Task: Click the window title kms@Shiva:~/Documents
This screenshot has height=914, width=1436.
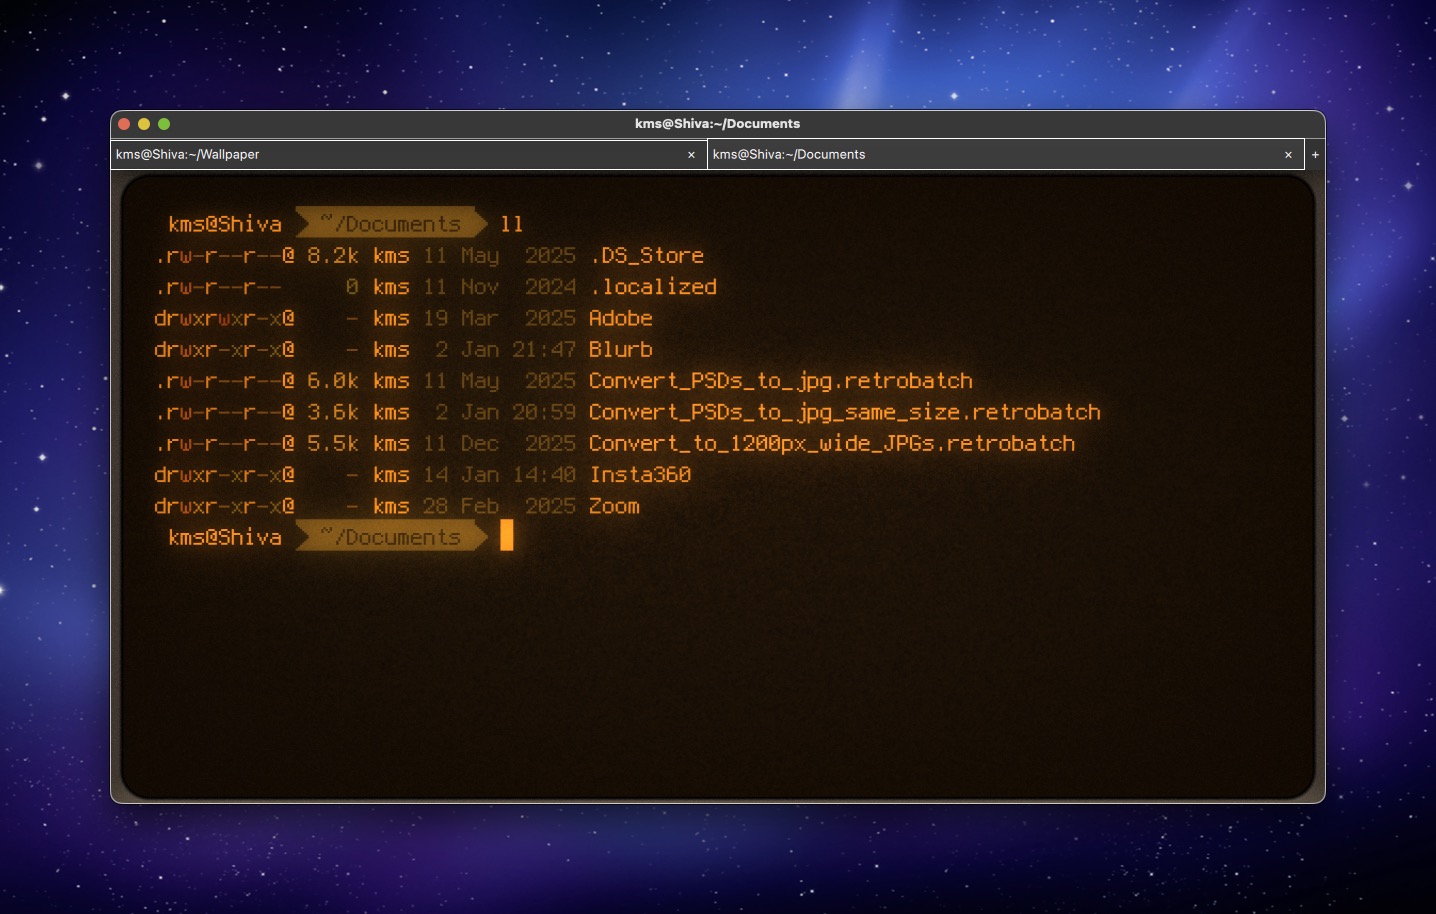Action: [717, 124]
